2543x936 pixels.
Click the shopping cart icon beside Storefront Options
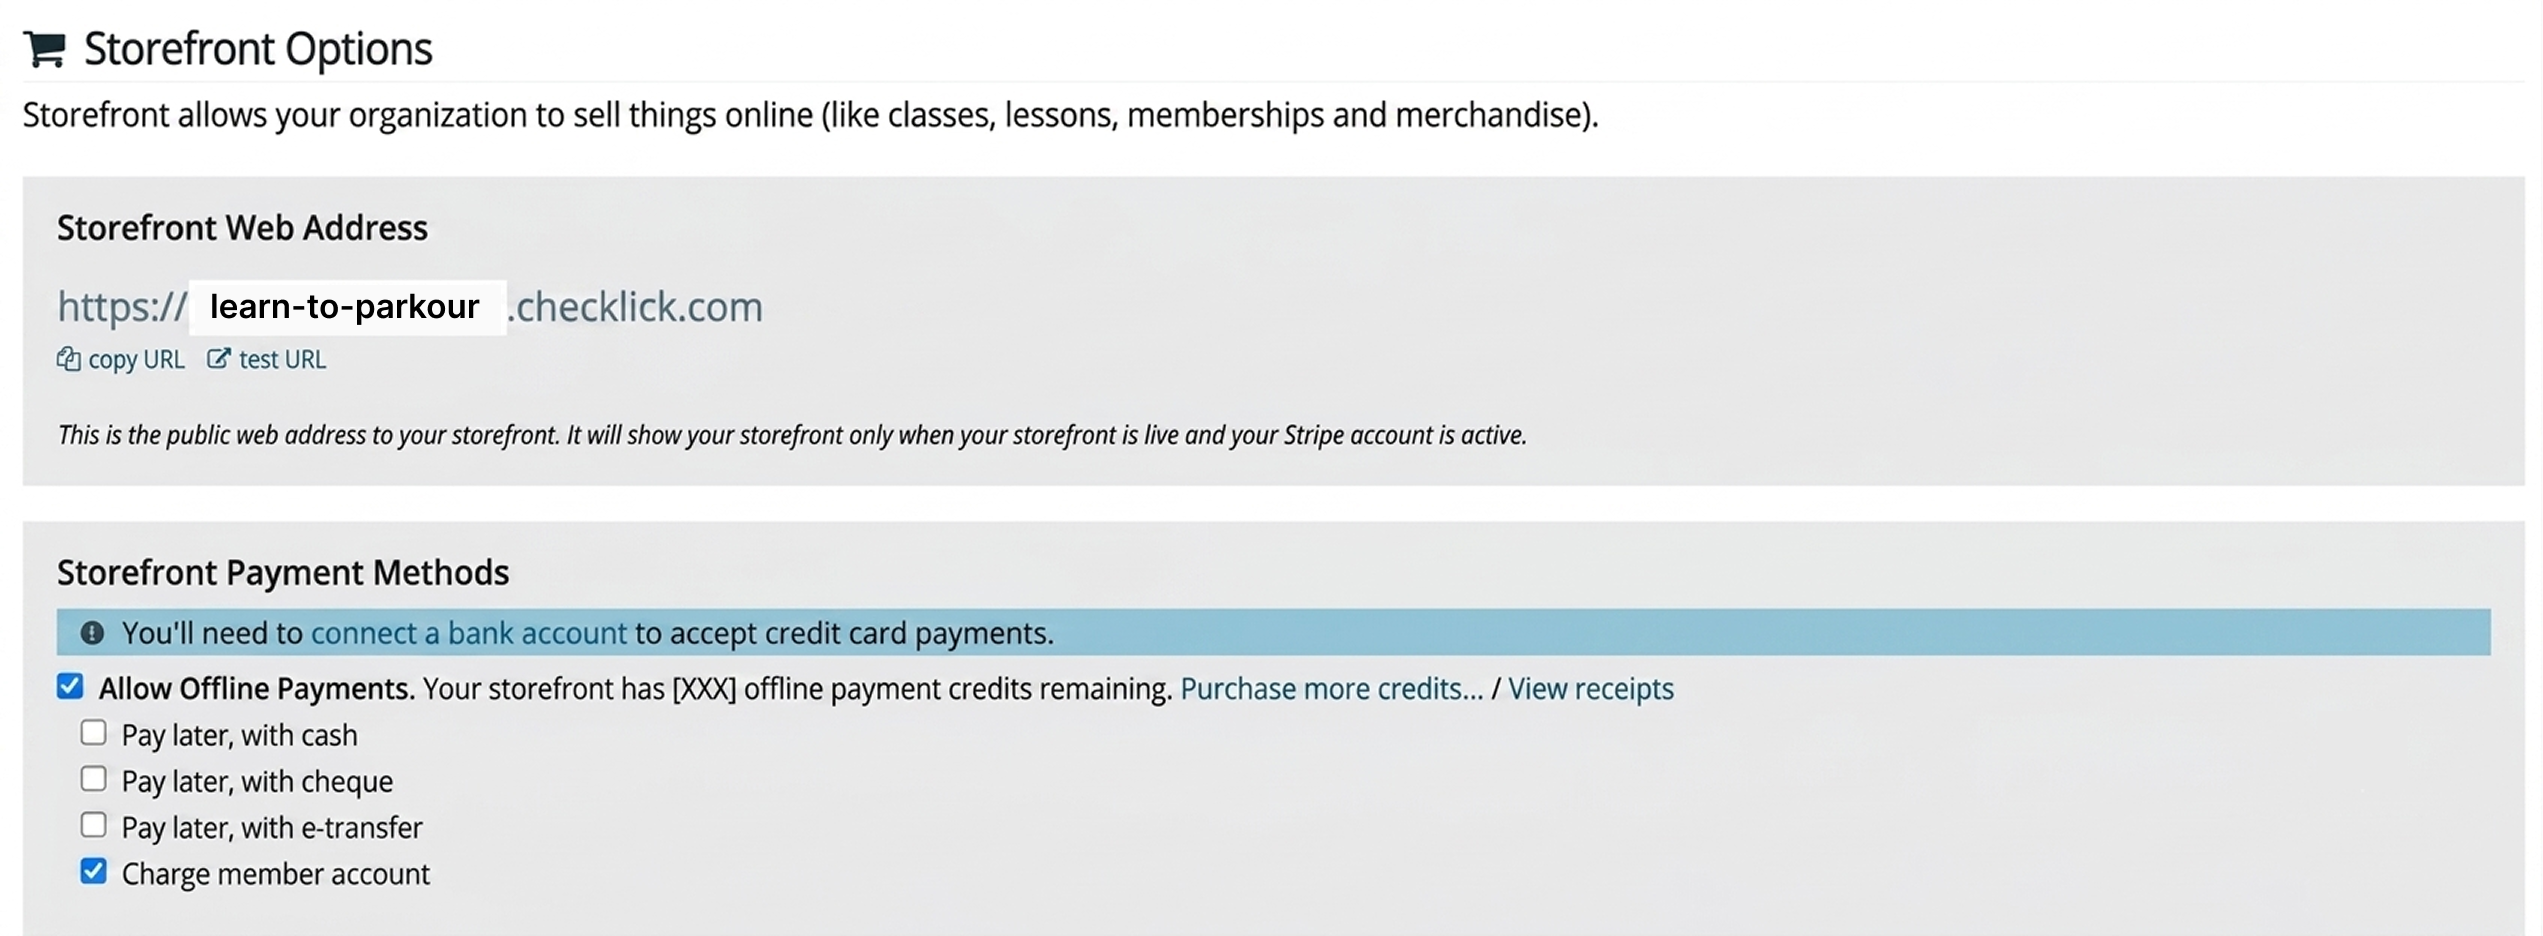[45, 49]
